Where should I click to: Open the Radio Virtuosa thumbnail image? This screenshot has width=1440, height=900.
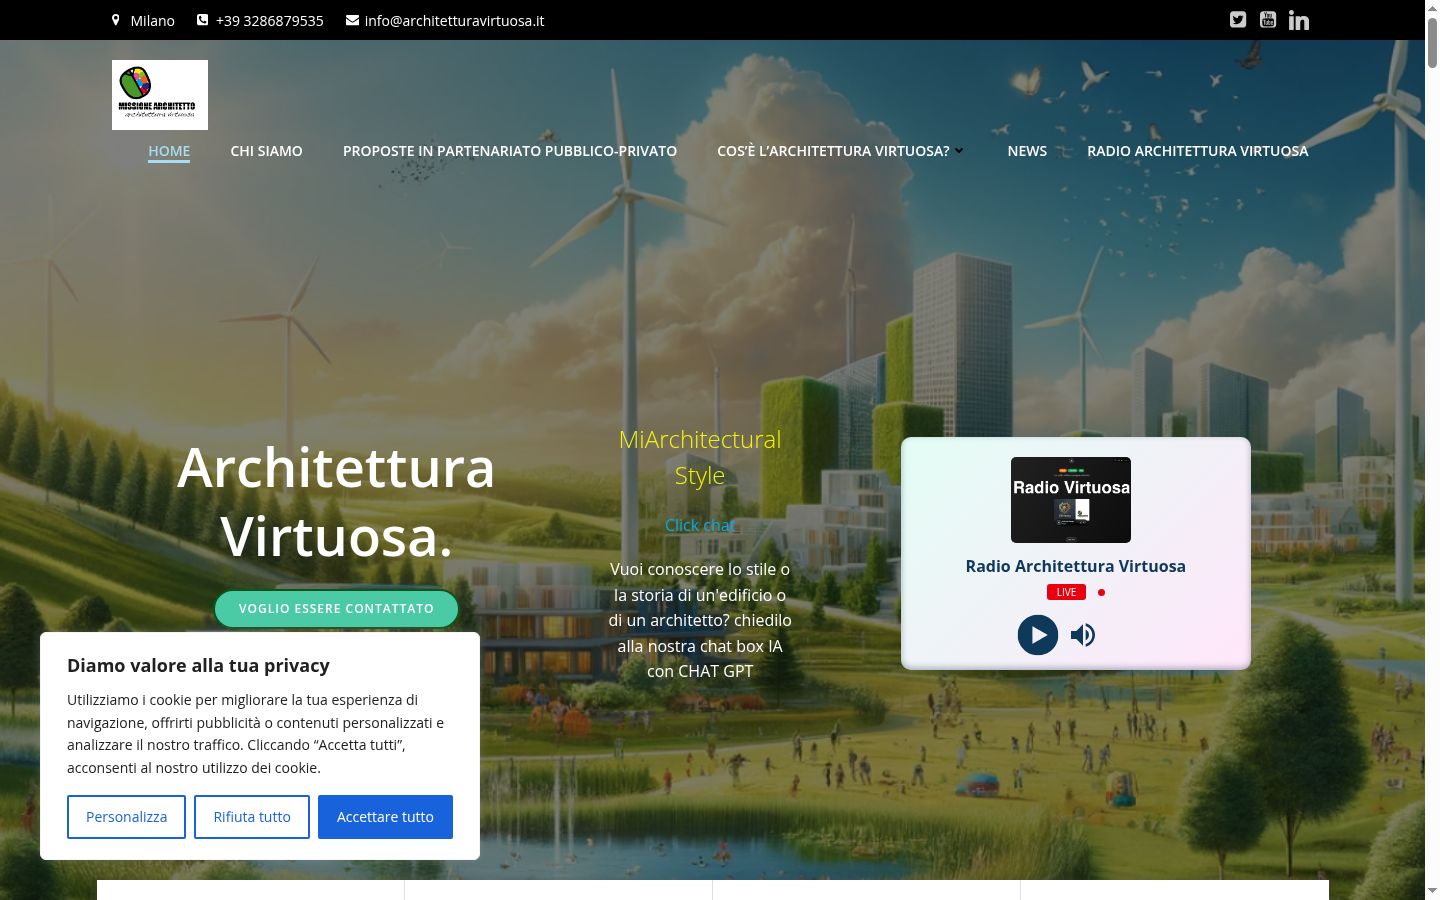coord(1071,500)
